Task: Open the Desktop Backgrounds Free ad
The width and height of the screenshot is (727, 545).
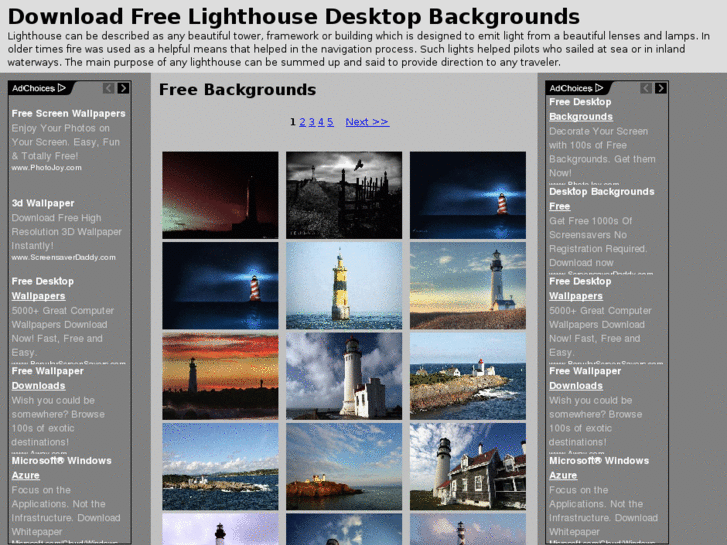Action: coord(601,199)
